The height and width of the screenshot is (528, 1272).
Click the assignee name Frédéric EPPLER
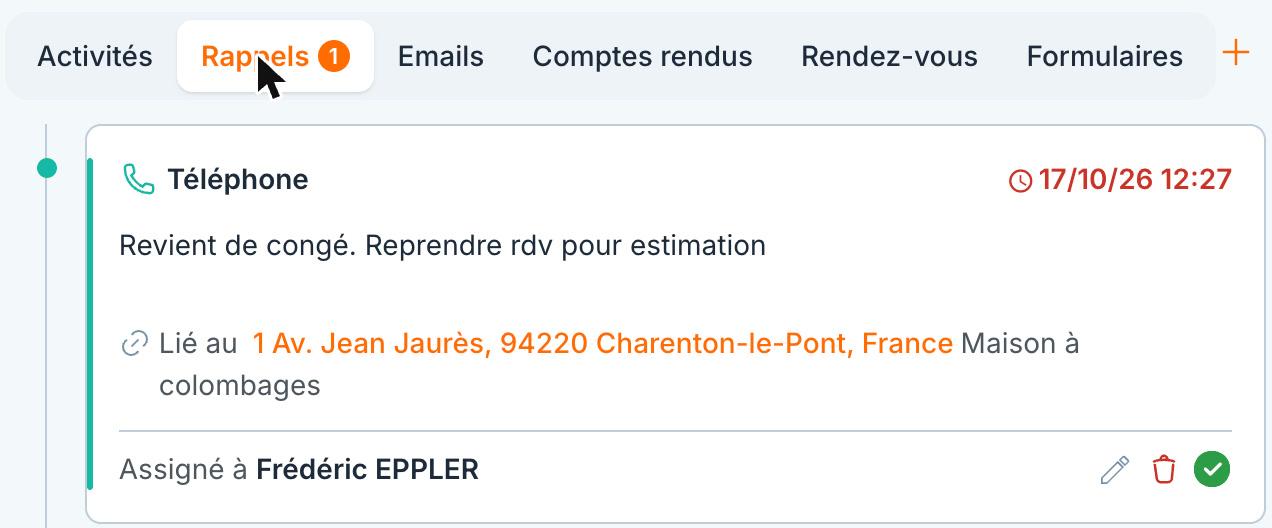tap(367, 469)
